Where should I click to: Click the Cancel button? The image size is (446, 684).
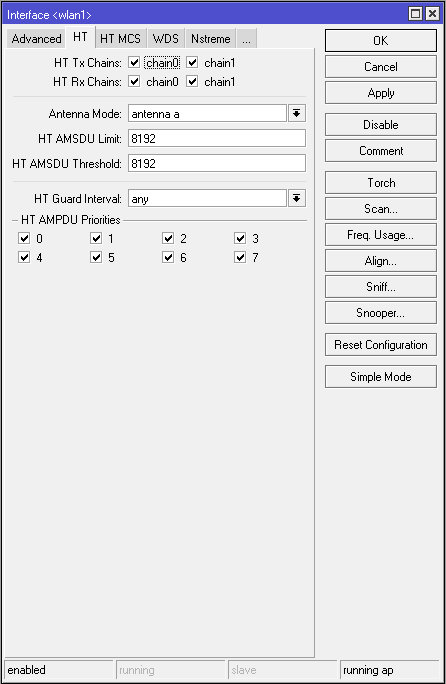coord(381,67)
